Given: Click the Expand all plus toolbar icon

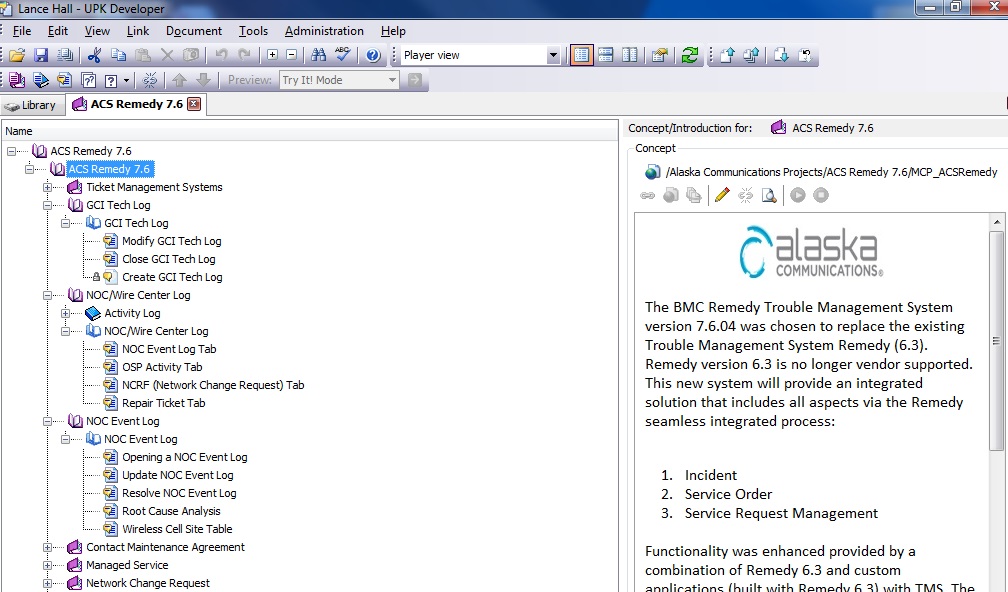Looking at the screenshot, I should coord(272,55).
